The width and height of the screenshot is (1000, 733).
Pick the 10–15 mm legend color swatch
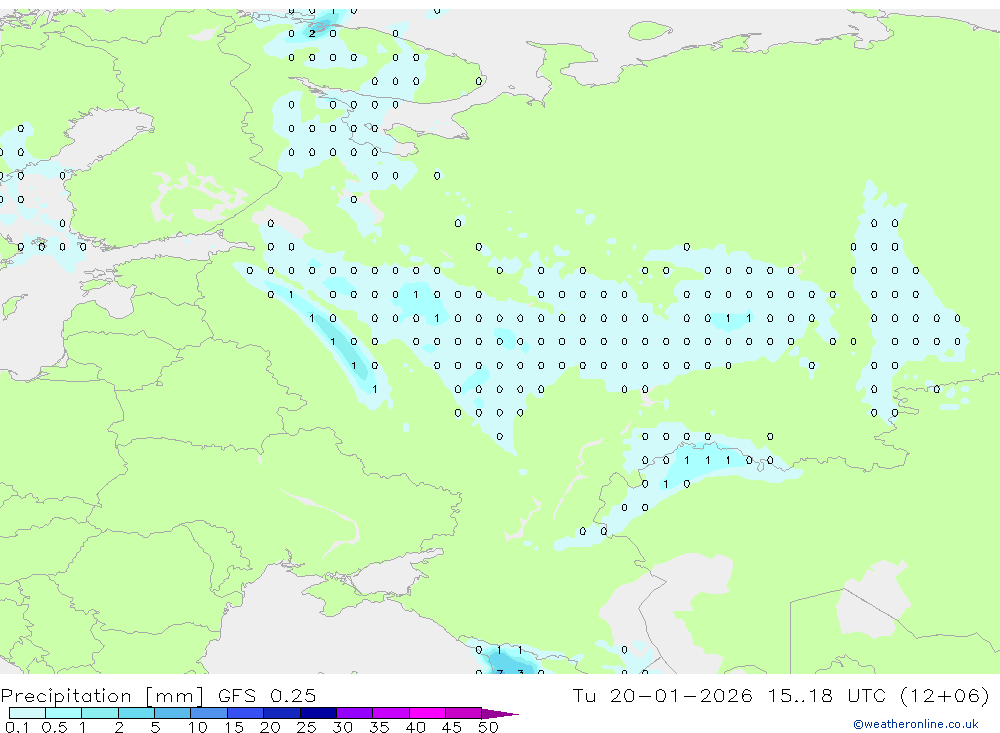tap(209, 713)
